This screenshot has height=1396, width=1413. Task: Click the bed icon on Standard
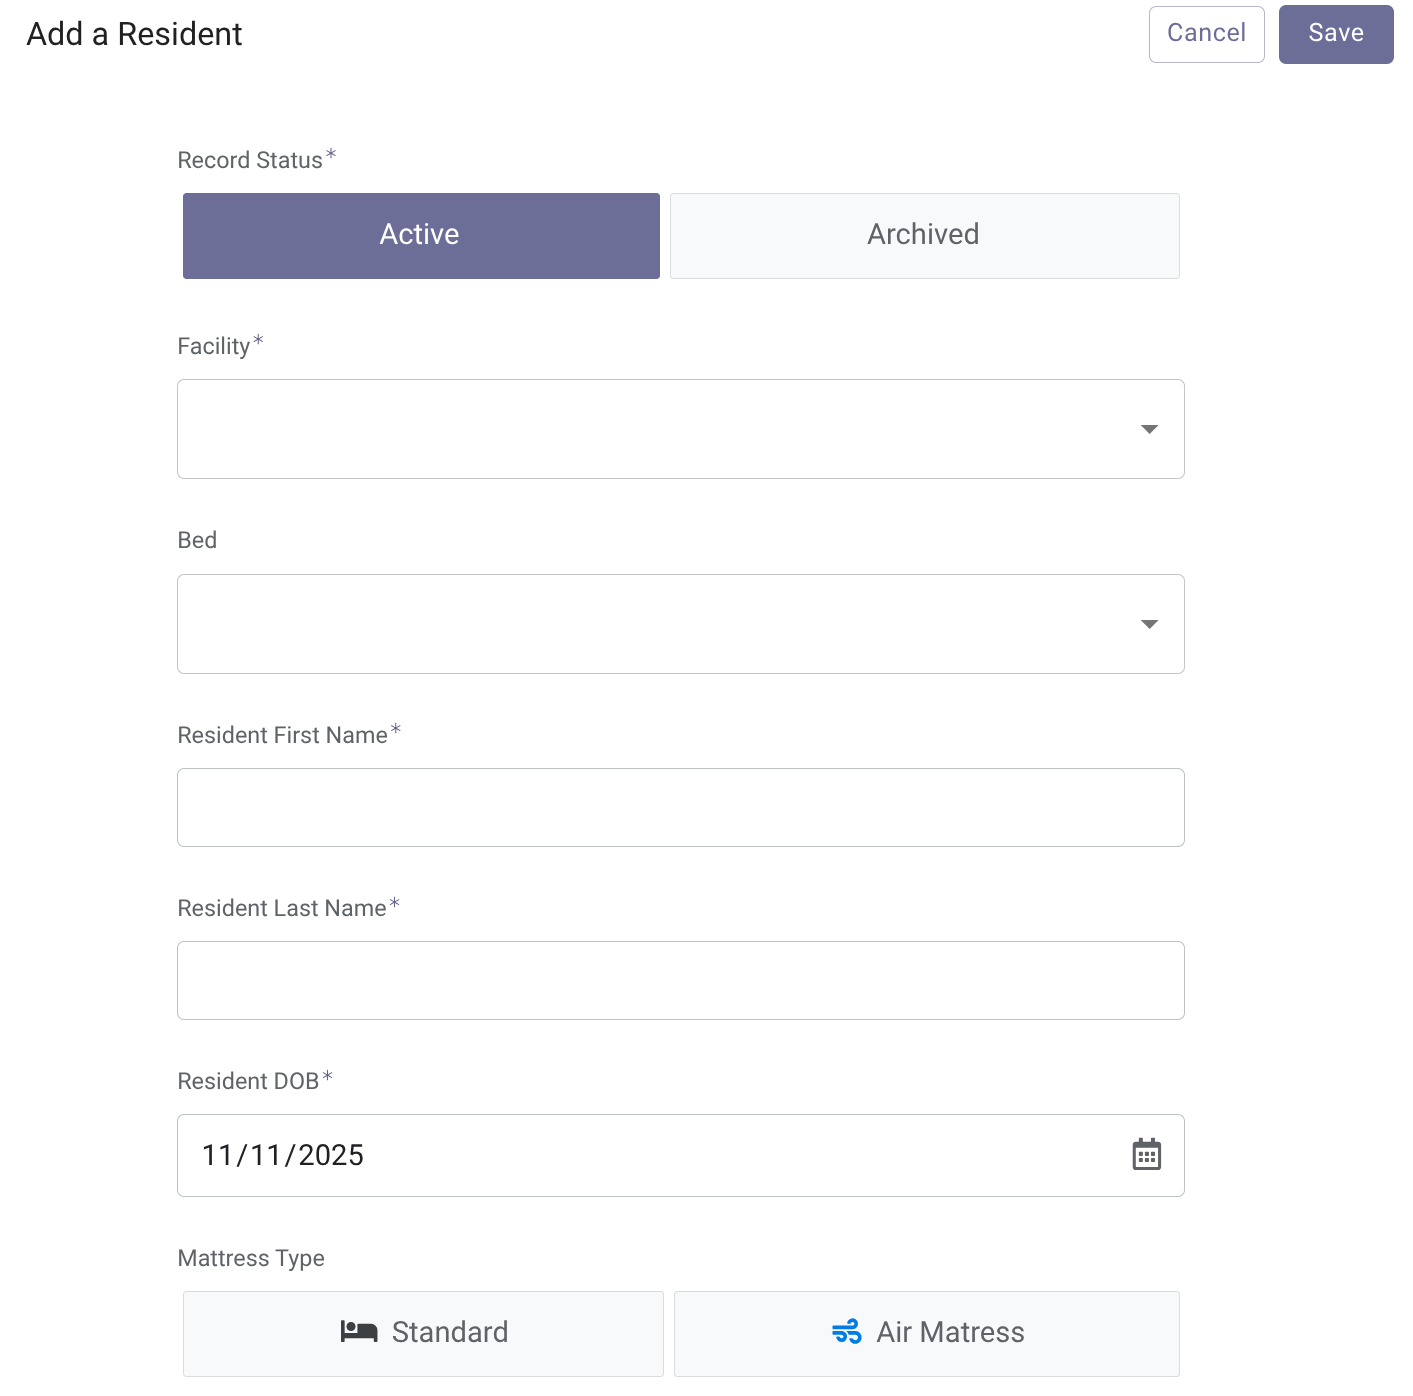pos(359,1331)
